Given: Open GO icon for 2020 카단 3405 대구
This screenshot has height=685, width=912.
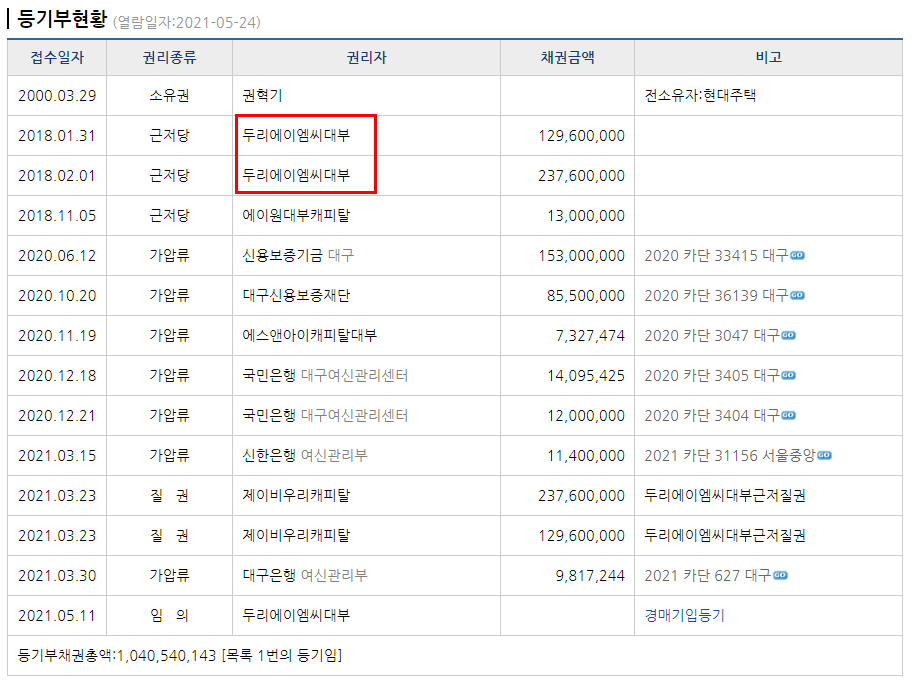Looking at the screenshot, I should click(788, 376).
